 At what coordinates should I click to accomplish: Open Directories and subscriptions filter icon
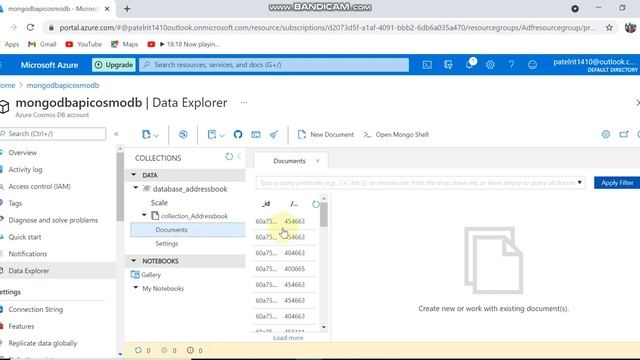pos(448,64)
